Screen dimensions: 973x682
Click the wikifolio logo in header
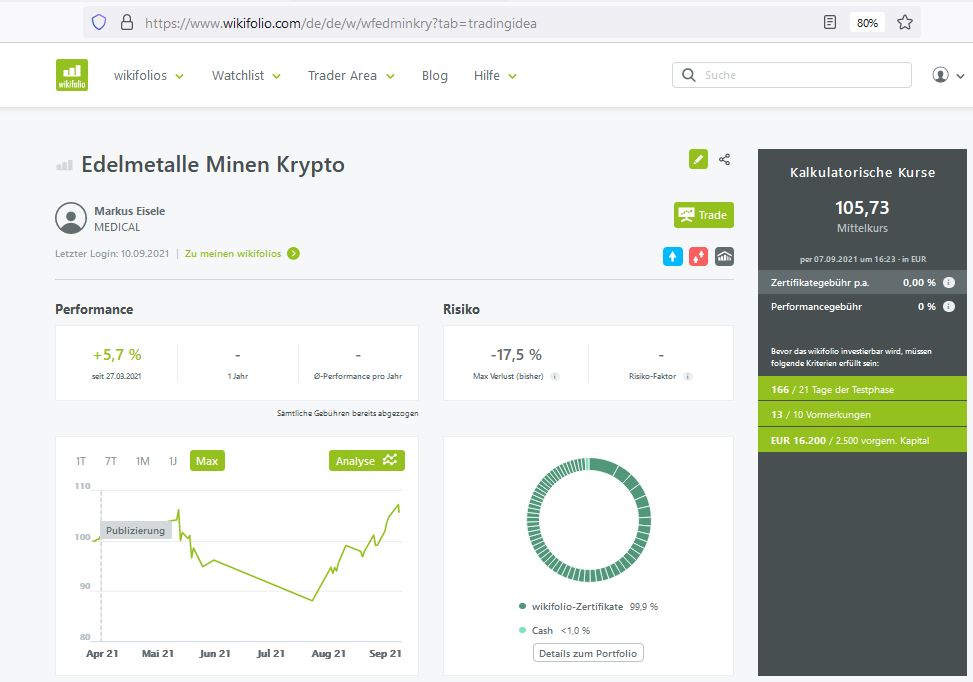pyautogui.click(x=72, y=75)
